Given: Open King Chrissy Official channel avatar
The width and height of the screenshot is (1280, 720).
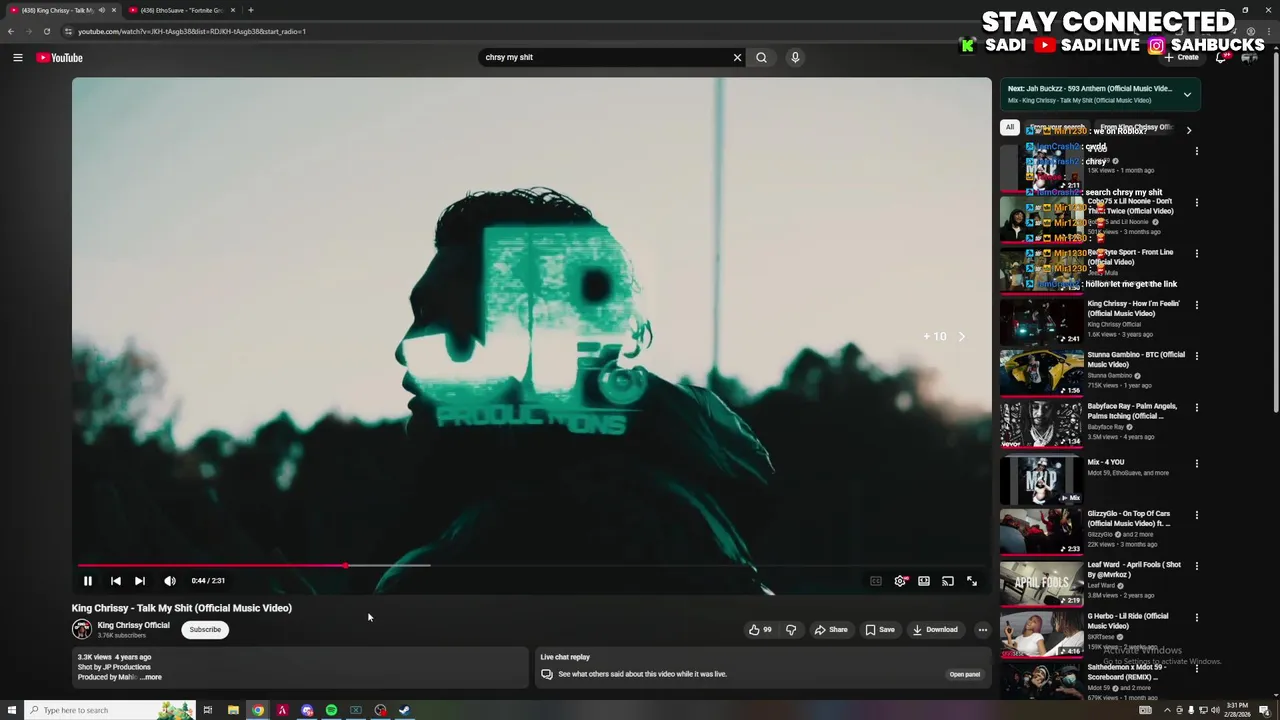Looking at the screenshot, I should click(x=82, y=629).
